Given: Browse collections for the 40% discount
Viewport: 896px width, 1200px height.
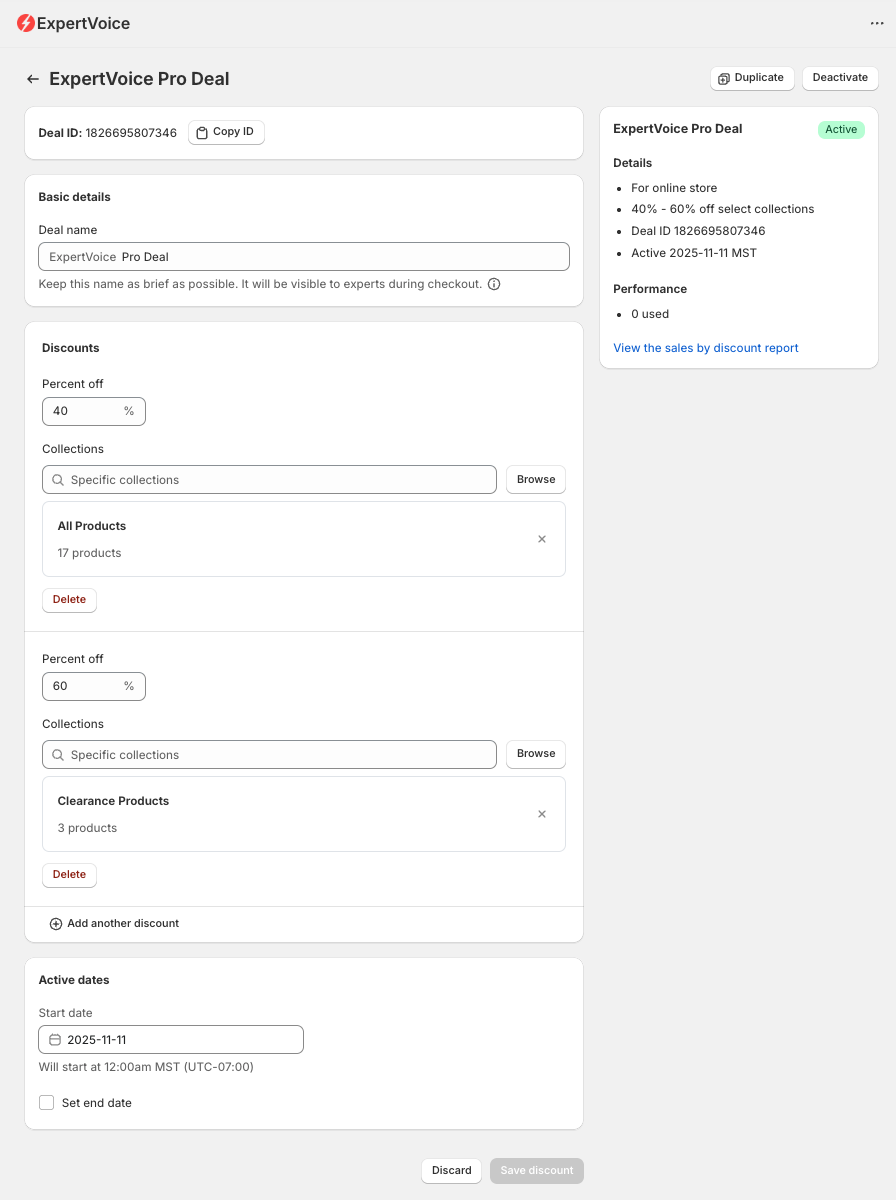Looking at the screenshot, I should coord(536,480).
